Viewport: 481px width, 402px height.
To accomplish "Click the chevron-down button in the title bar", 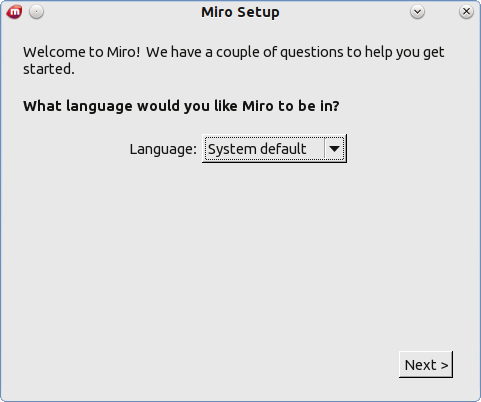I will pyautogui.click(x=417, y=12).
